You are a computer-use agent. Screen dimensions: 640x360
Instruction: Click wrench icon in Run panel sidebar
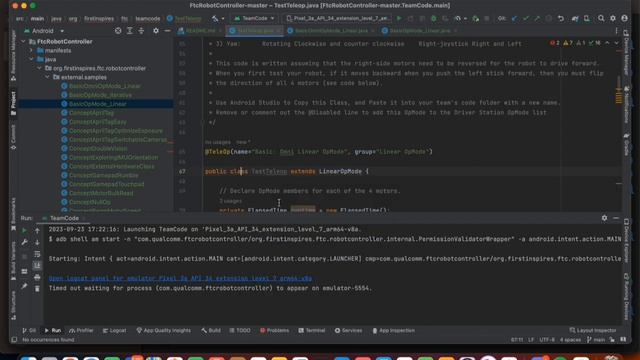coord(24,242)
